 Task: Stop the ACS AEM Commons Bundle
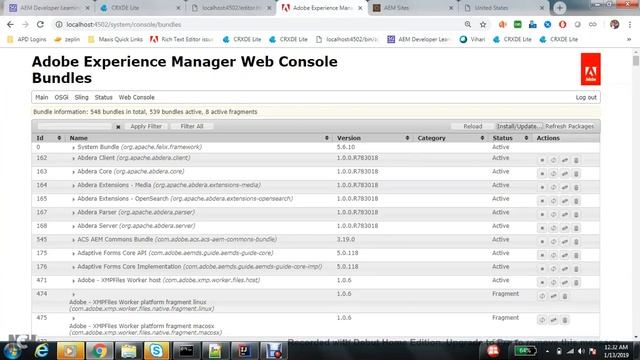(x=542, y=242)
